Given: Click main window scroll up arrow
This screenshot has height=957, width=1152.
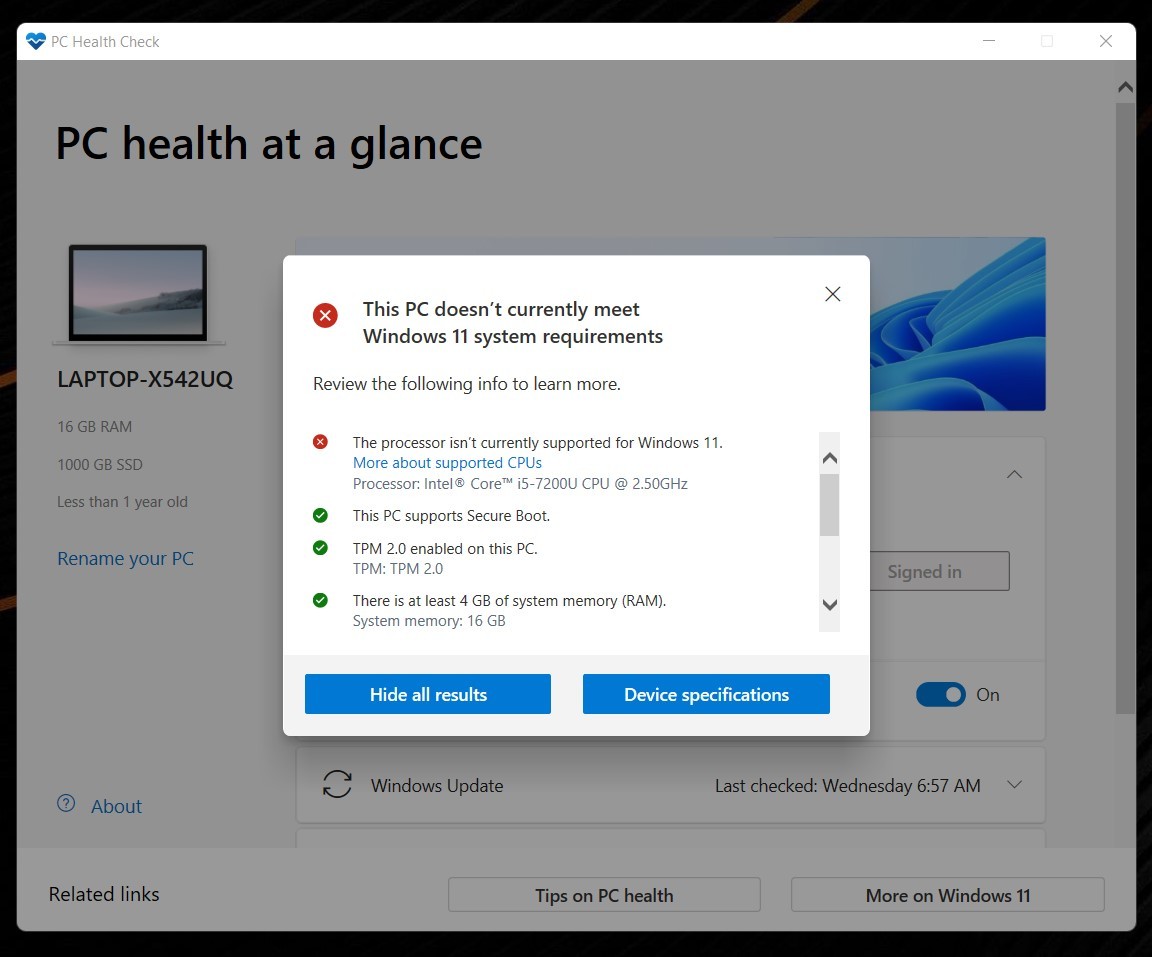Looking at the screenshot, I should point(1125,87).
